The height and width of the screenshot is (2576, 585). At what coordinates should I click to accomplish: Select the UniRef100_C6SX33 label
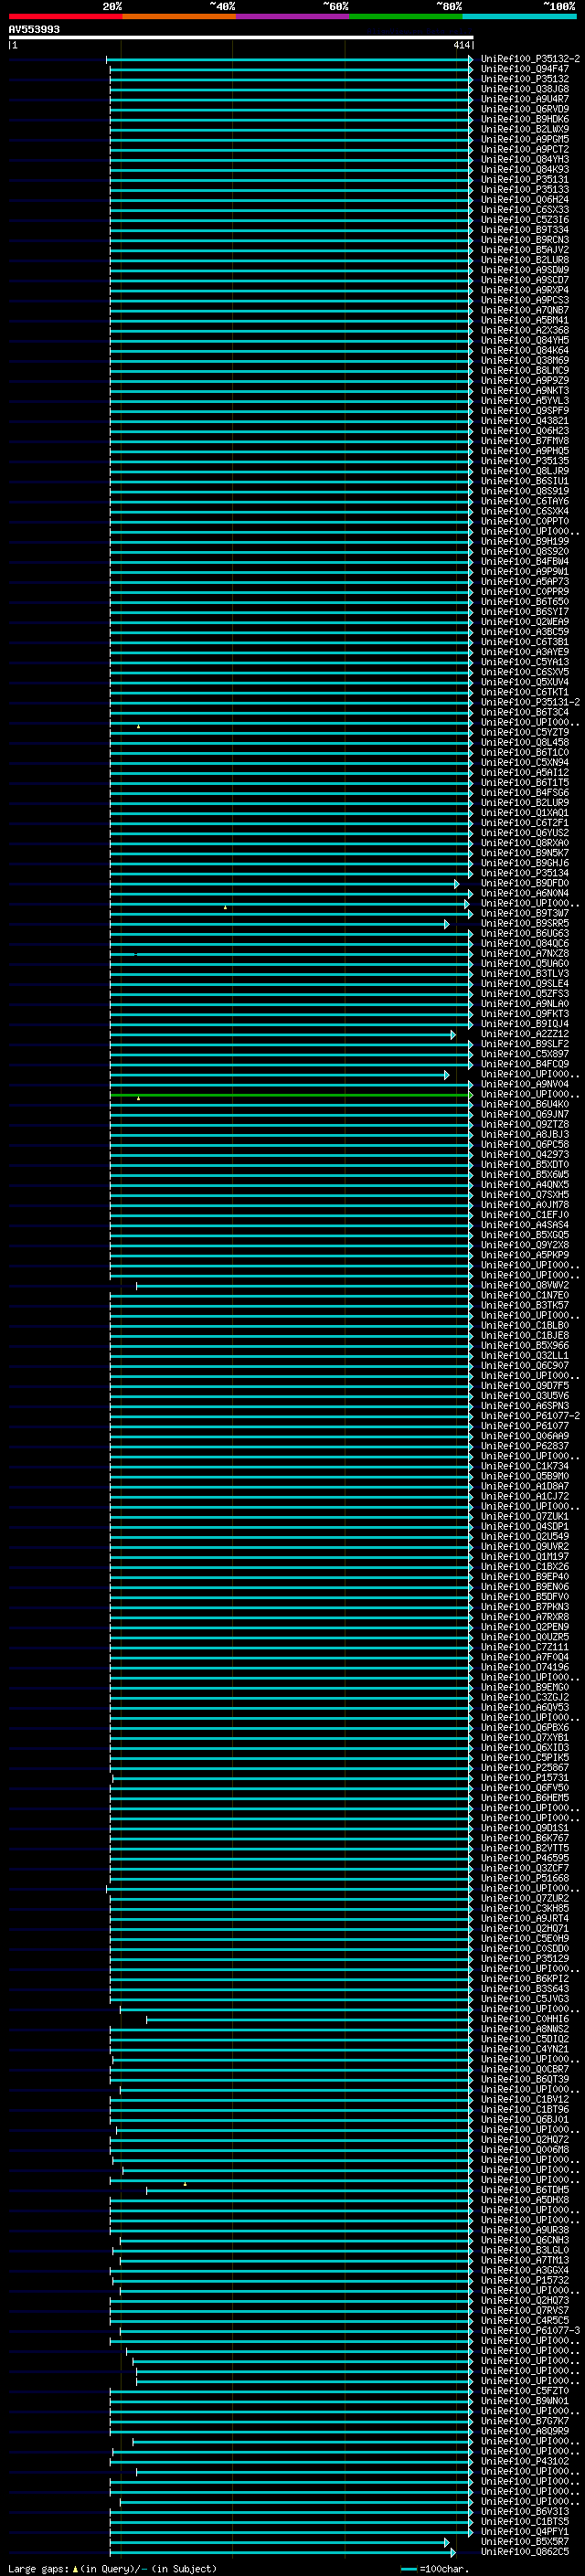525,209
